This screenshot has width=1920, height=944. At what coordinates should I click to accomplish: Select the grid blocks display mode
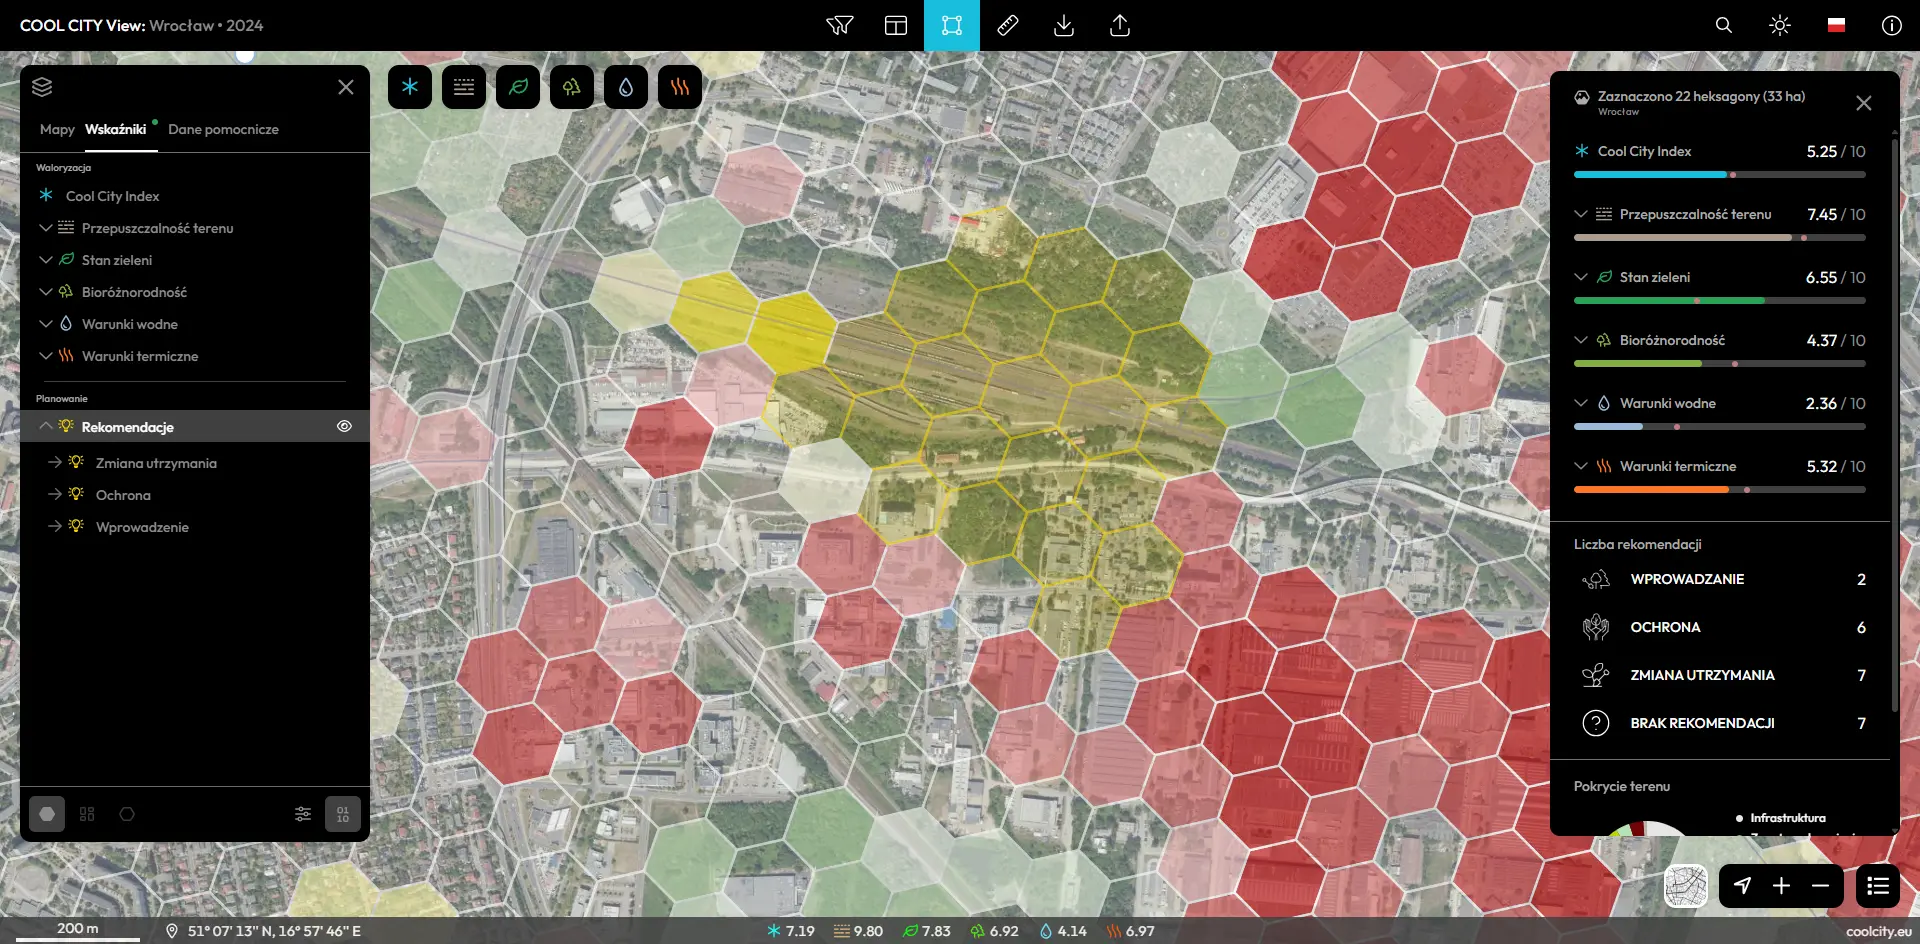click(x=87, y=814)
